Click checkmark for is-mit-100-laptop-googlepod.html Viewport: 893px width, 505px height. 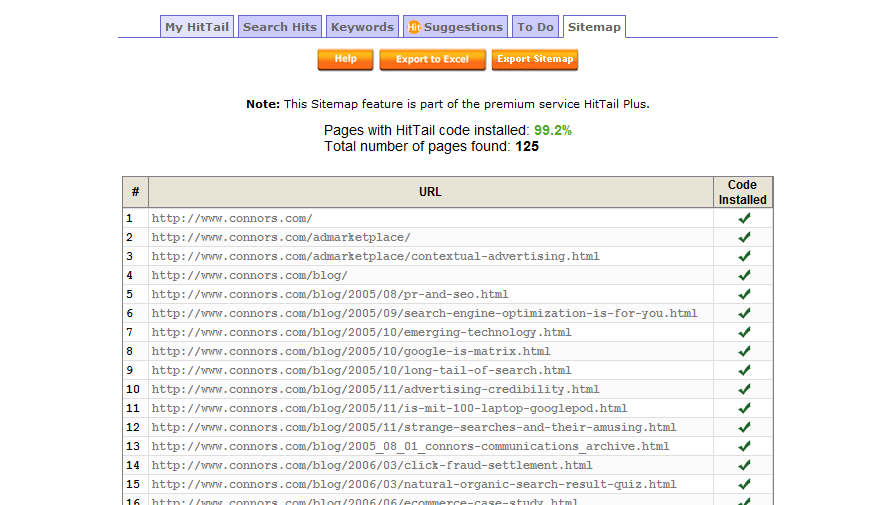744,408
